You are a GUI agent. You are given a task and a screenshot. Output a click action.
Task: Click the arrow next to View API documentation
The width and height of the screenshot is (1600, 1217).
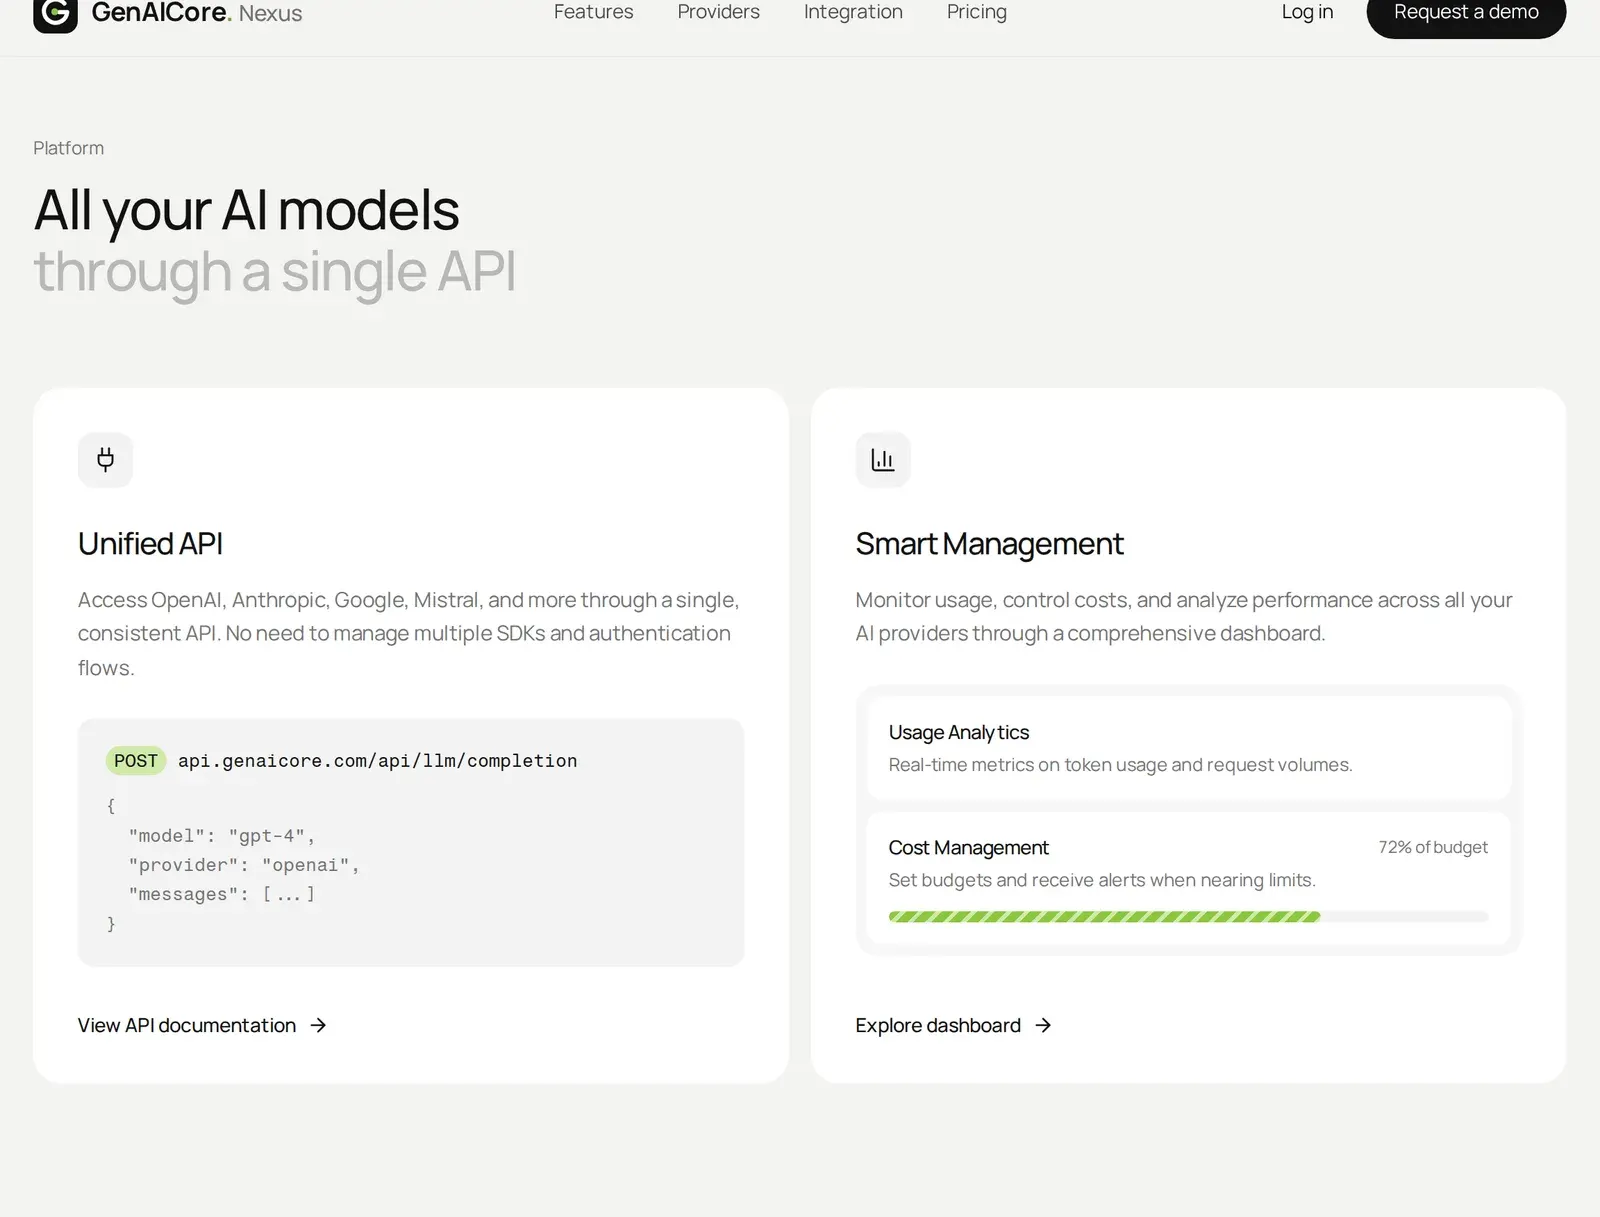(318, 1025)
